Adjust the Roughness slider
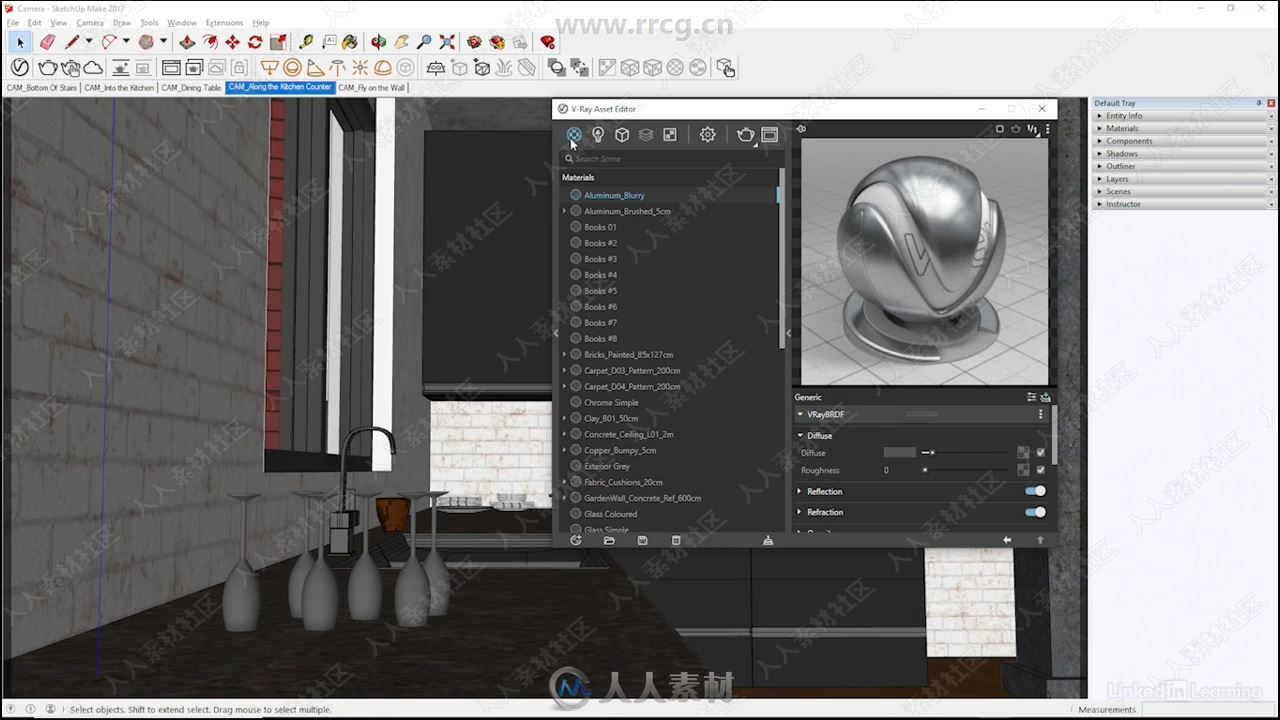 click(966, 470)
